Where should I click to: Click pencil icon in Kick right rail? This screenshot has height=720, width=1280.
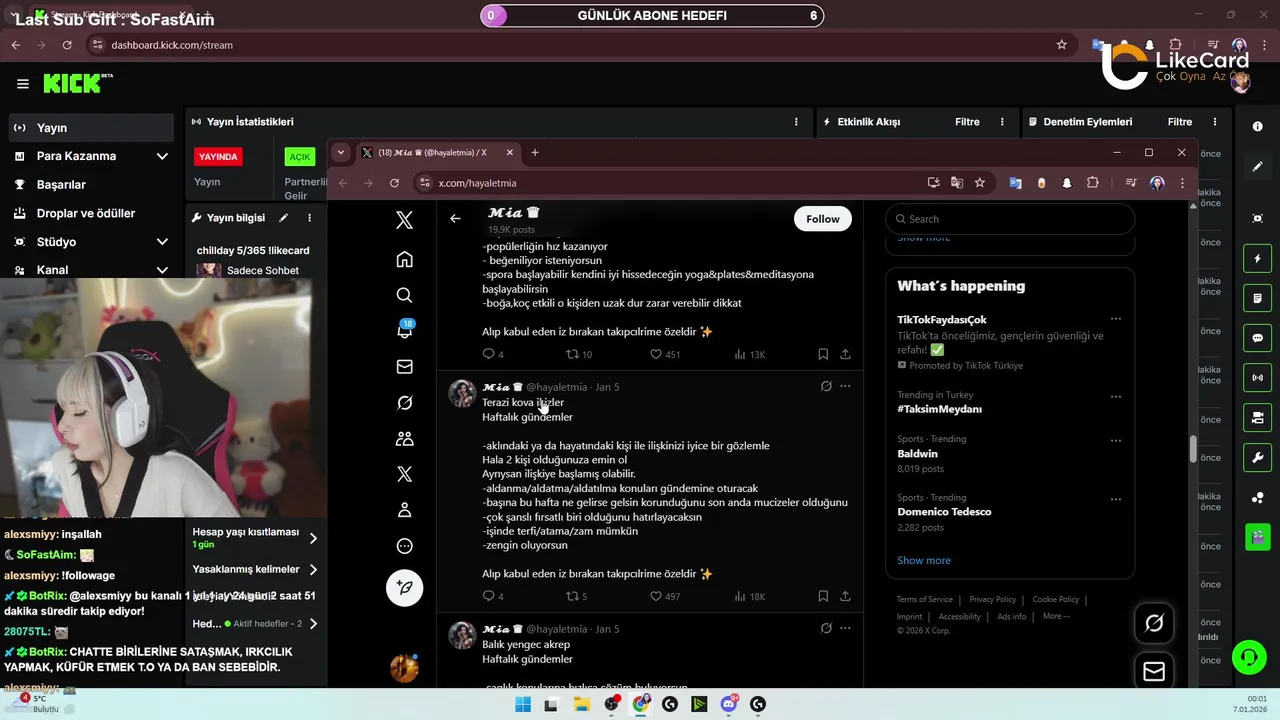point(1258,167)
